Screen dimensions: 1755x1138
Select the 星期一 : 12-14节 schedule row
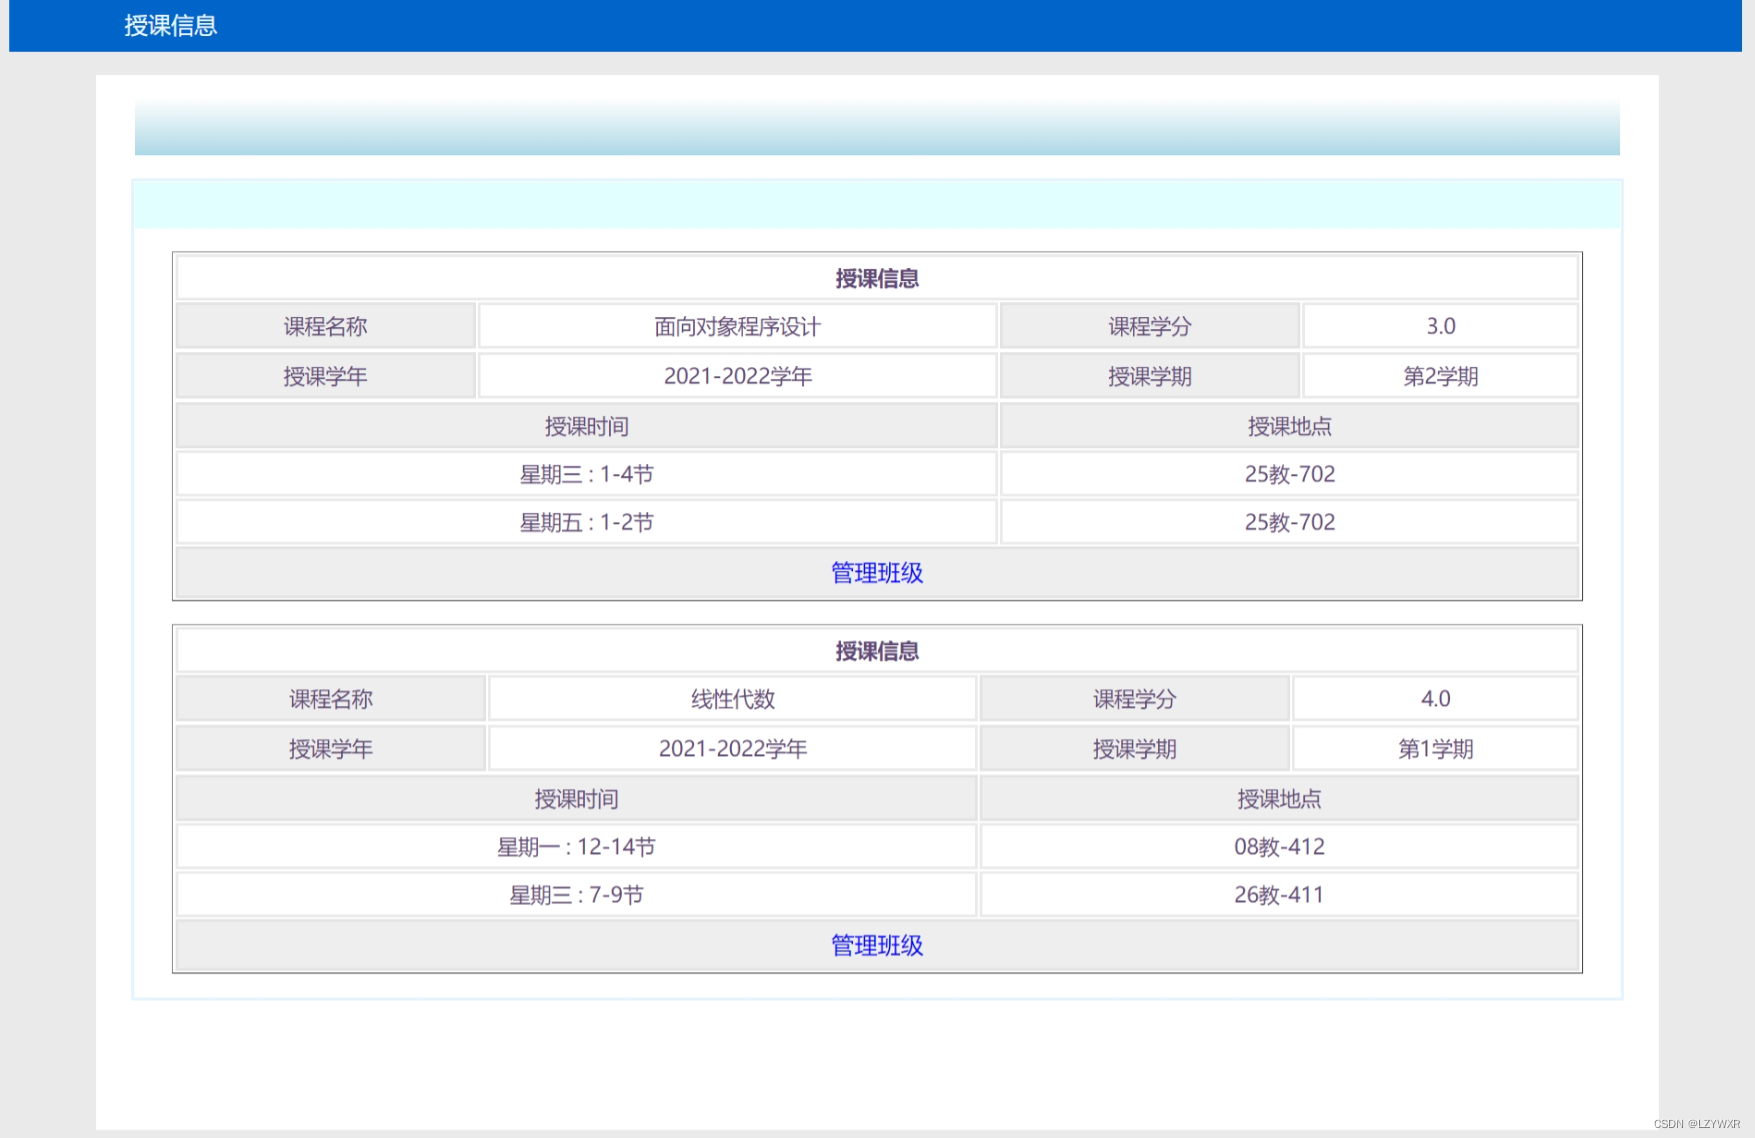[x=574, y=846]
